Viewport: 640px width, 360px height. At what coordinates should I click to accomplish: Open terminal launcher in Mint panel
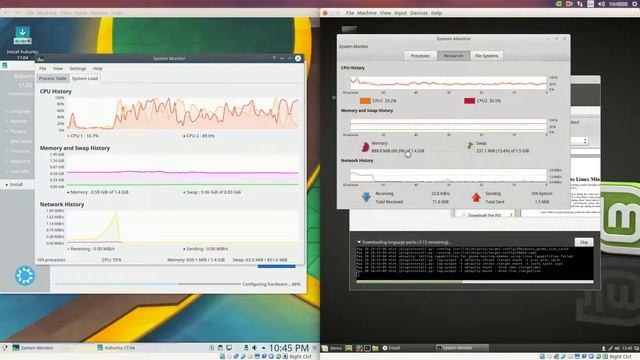367,348
